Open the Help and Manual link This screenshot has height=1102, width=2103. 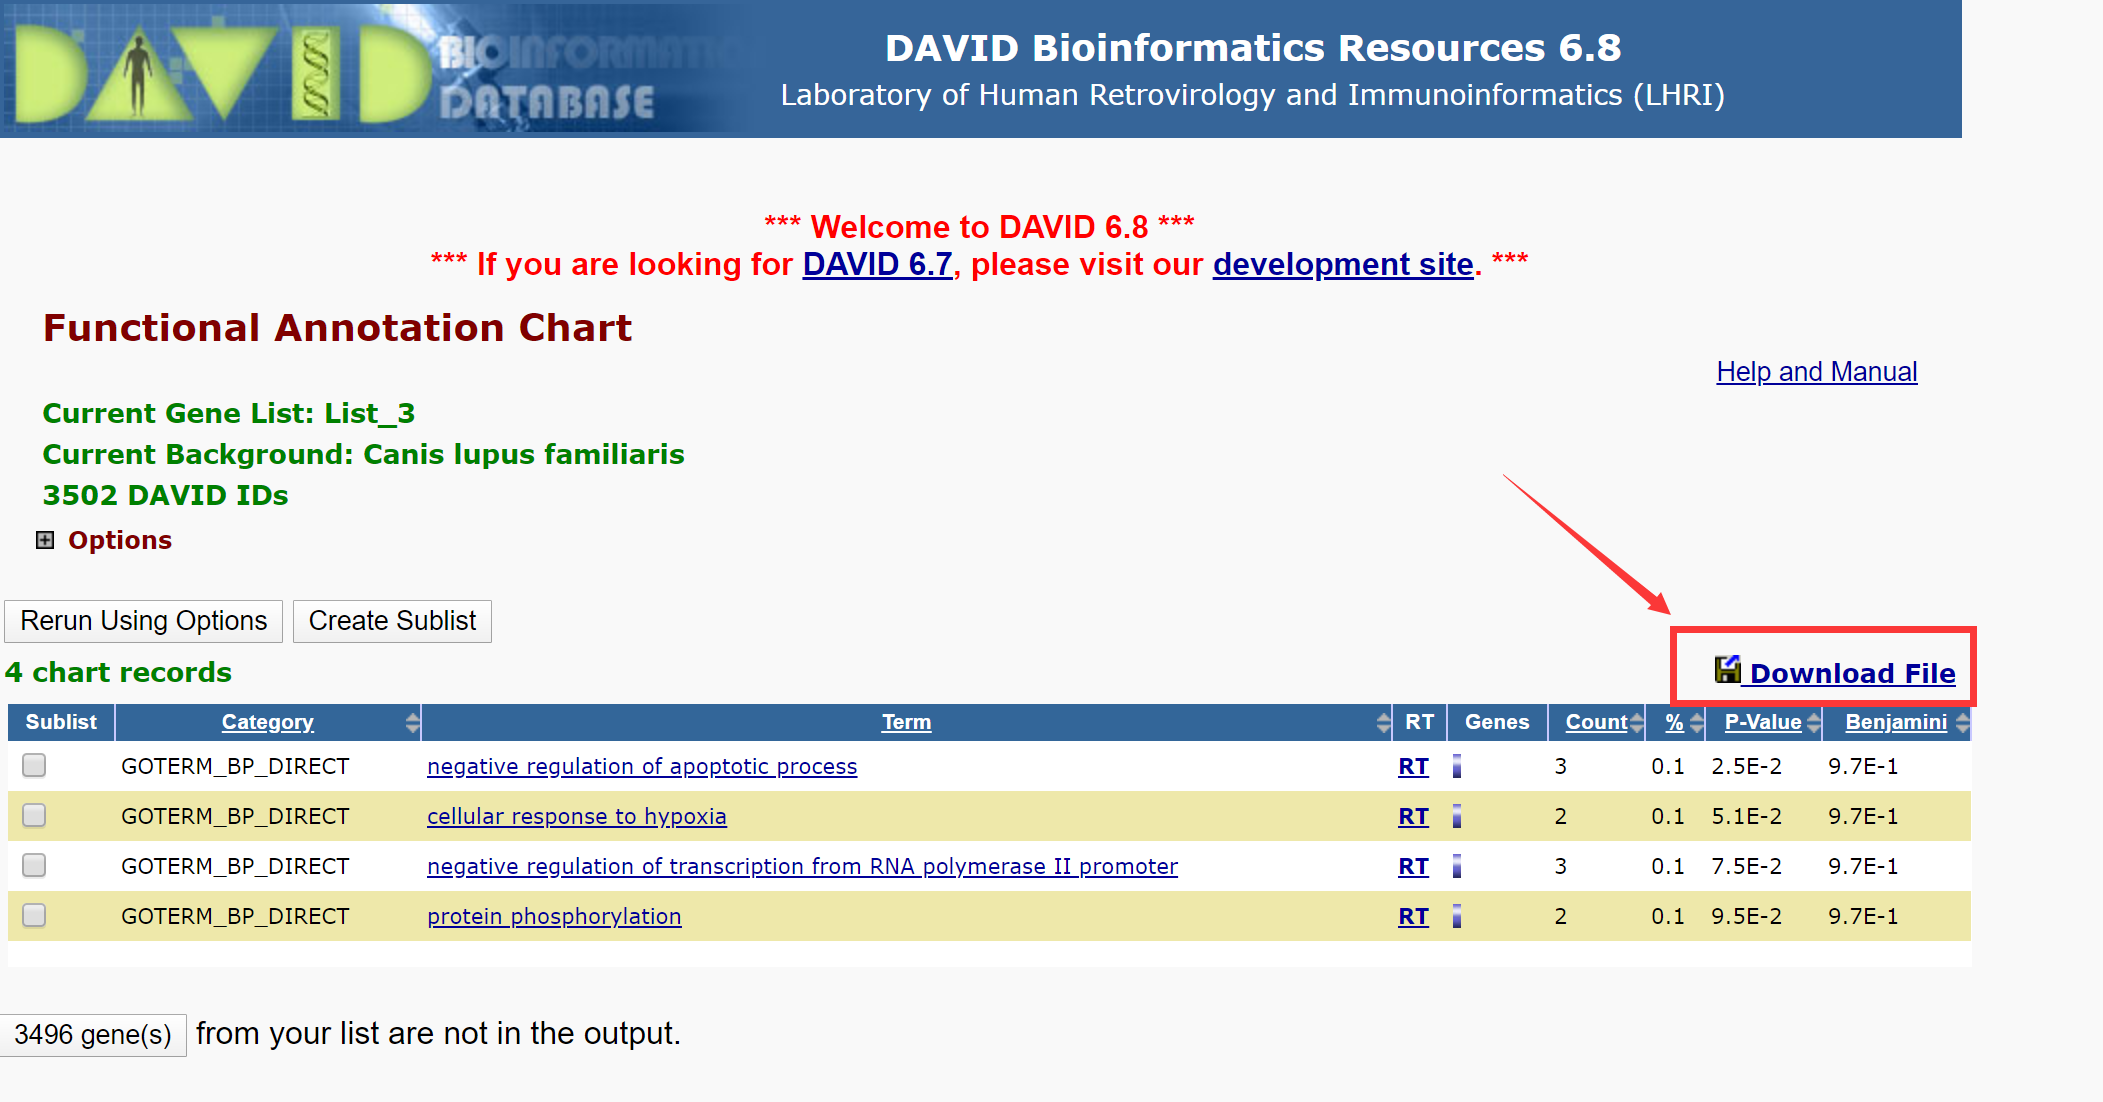click(x=1816, y=372)
